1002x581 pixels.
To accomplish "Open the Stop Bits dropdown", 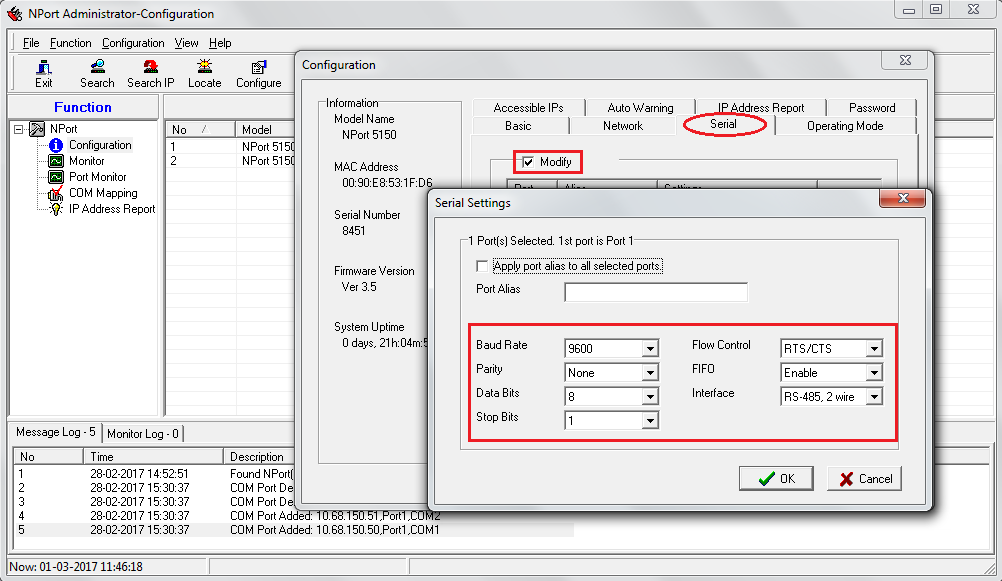I will click(x=650, y=421).
